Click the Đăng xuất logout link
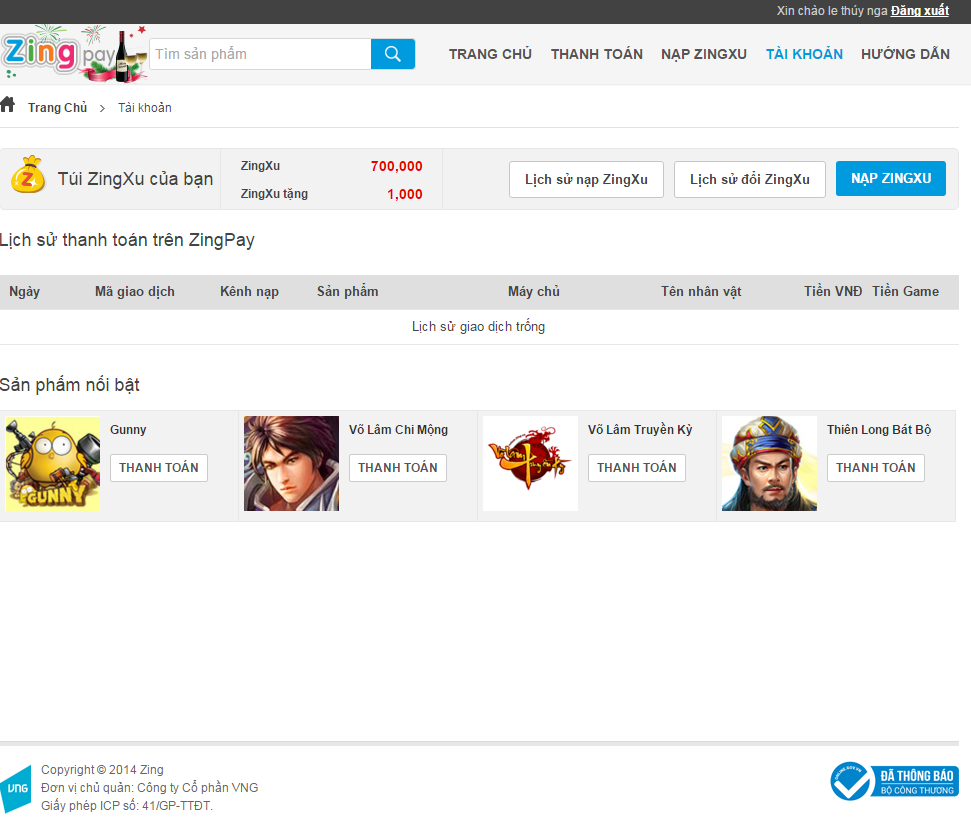 920,11
